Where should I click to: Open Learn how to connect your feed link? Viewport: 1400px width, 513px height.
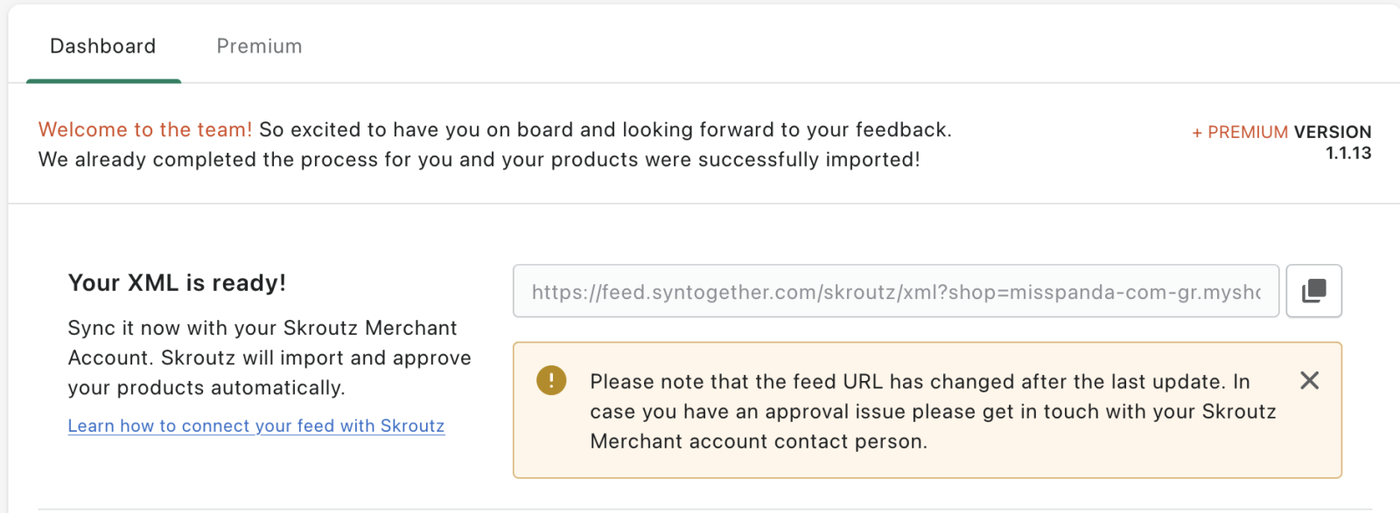point(256,426)
